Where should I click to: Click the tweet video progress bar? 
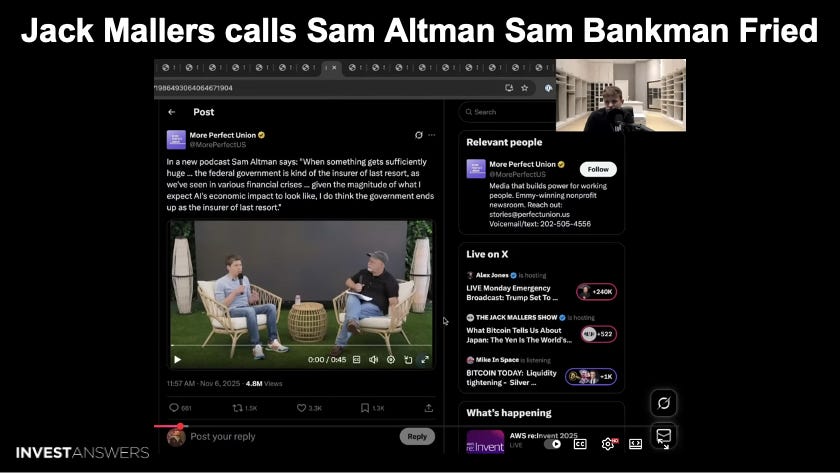[x=301, y=346]
